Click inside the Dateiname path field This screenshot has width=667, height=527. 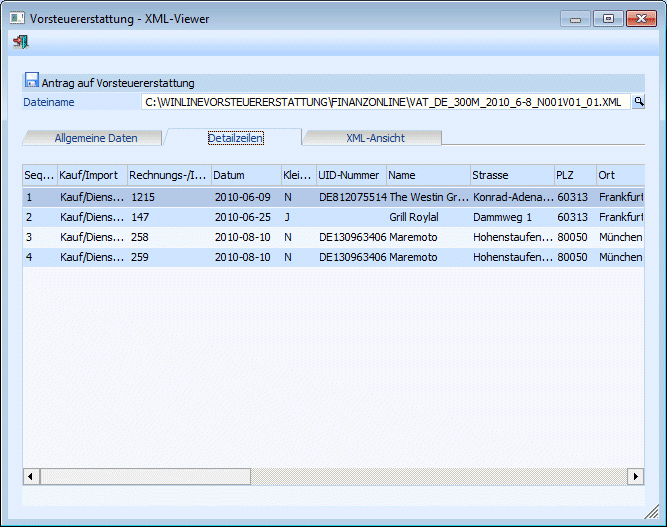(x=385, y=101)
